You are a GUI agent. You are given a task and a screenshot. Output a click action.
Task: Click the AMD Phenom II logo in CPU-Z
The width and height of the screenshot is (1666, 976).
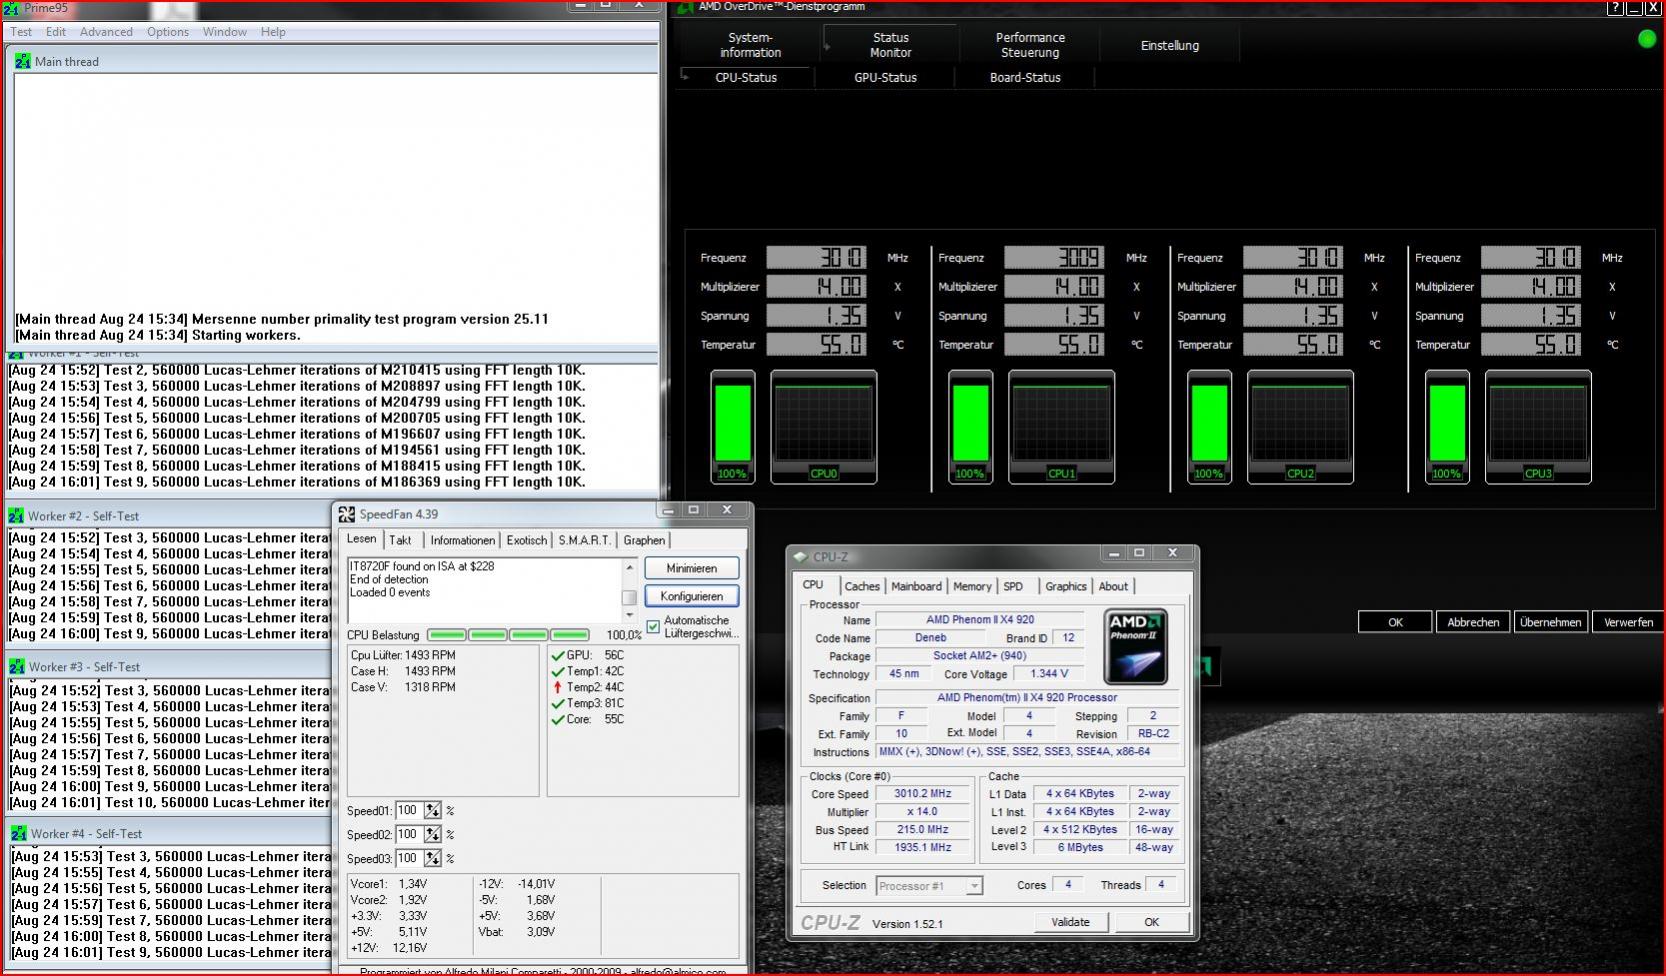(1135, 646)
